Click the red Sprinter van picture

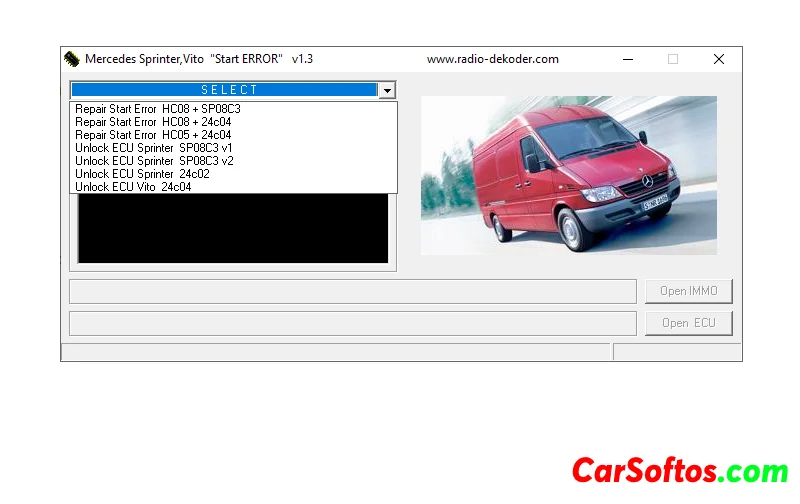pos(568,175)
